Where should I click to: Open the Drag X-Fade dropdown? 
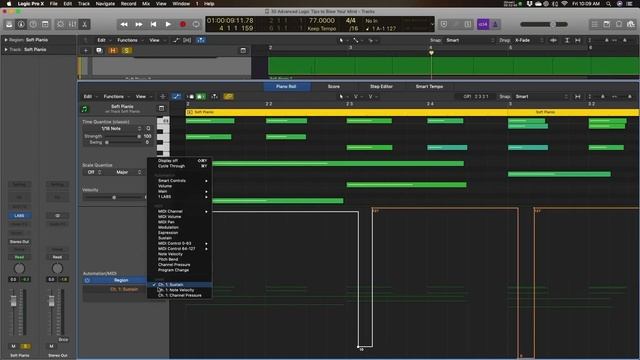[529, 40]
